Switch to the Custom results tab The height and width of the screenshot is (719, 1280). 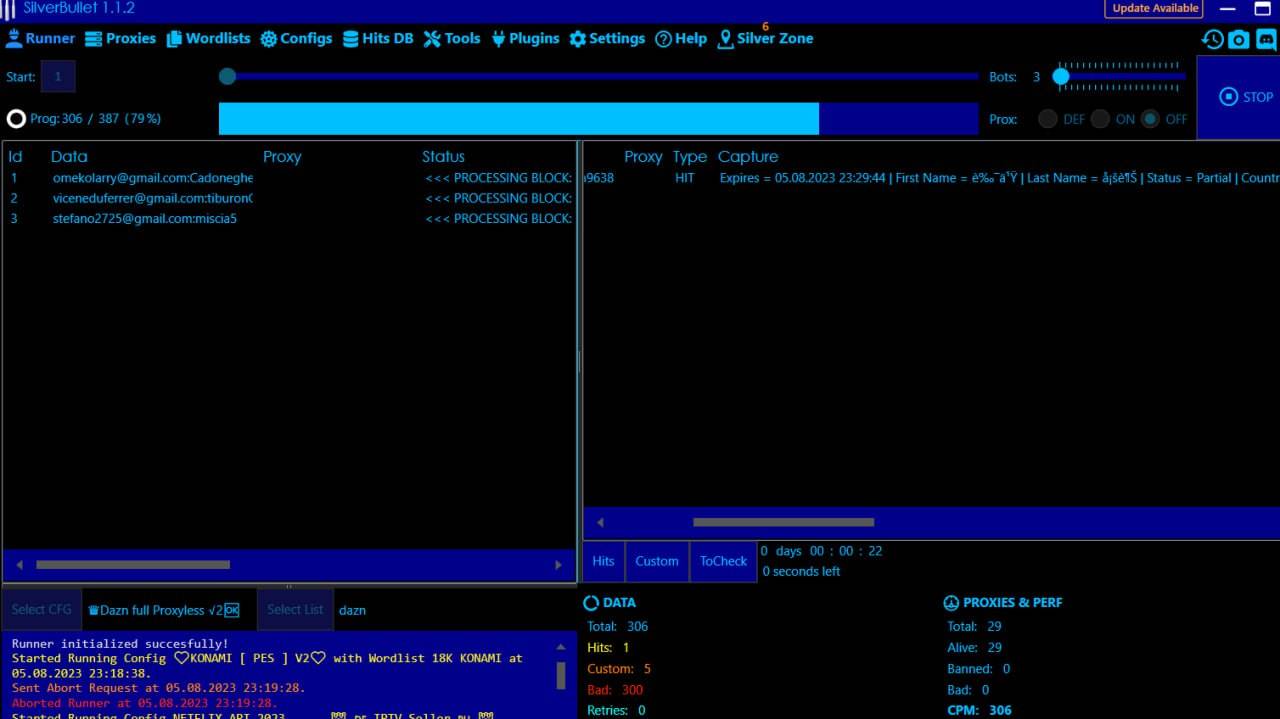click(656, 561)
